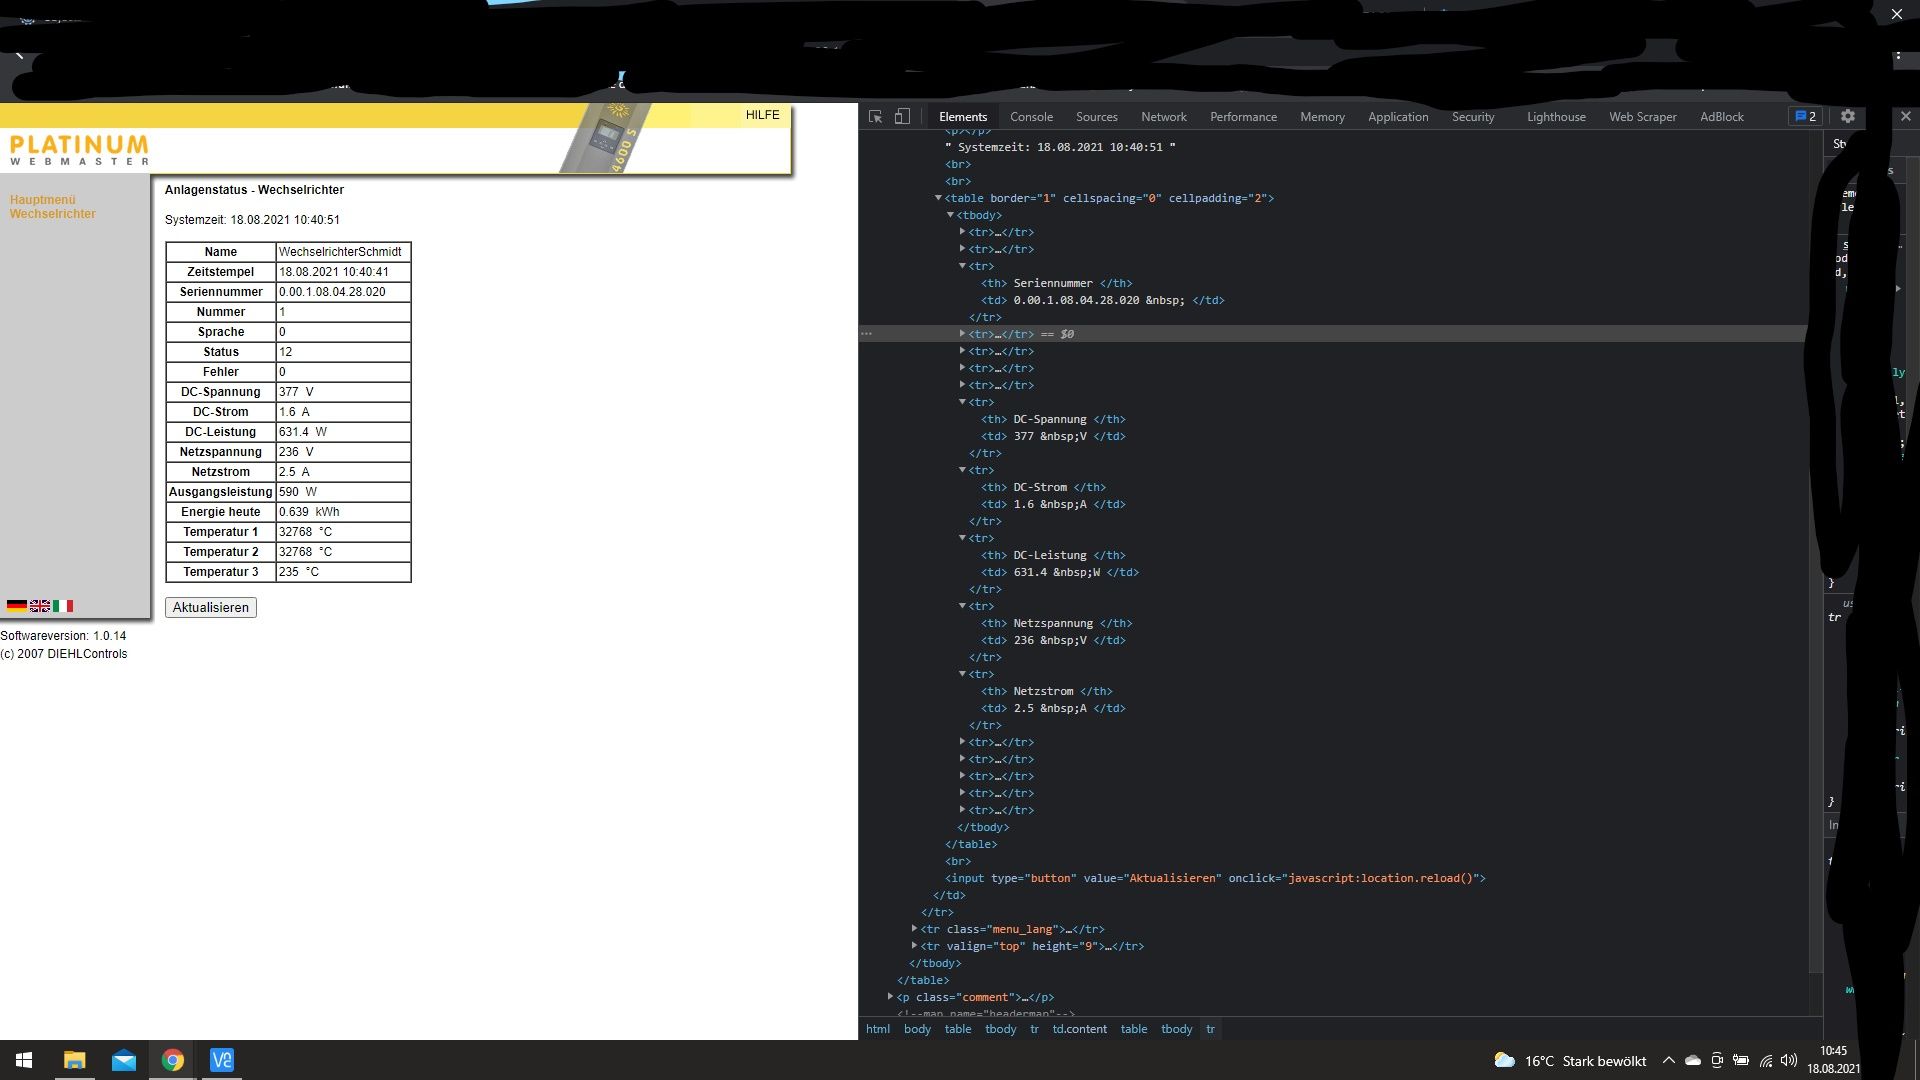Image resolution: width=1920 pixels, height=1080 pixels.
Task: Open the Network tab
Action: pos(1163,117)
